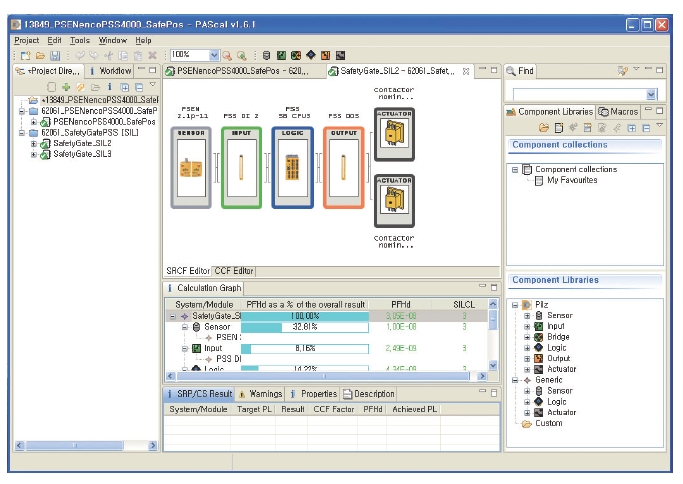Expand the SafetyGate_SIL3 tree node
Screen dimensions: 683x484
34,154
